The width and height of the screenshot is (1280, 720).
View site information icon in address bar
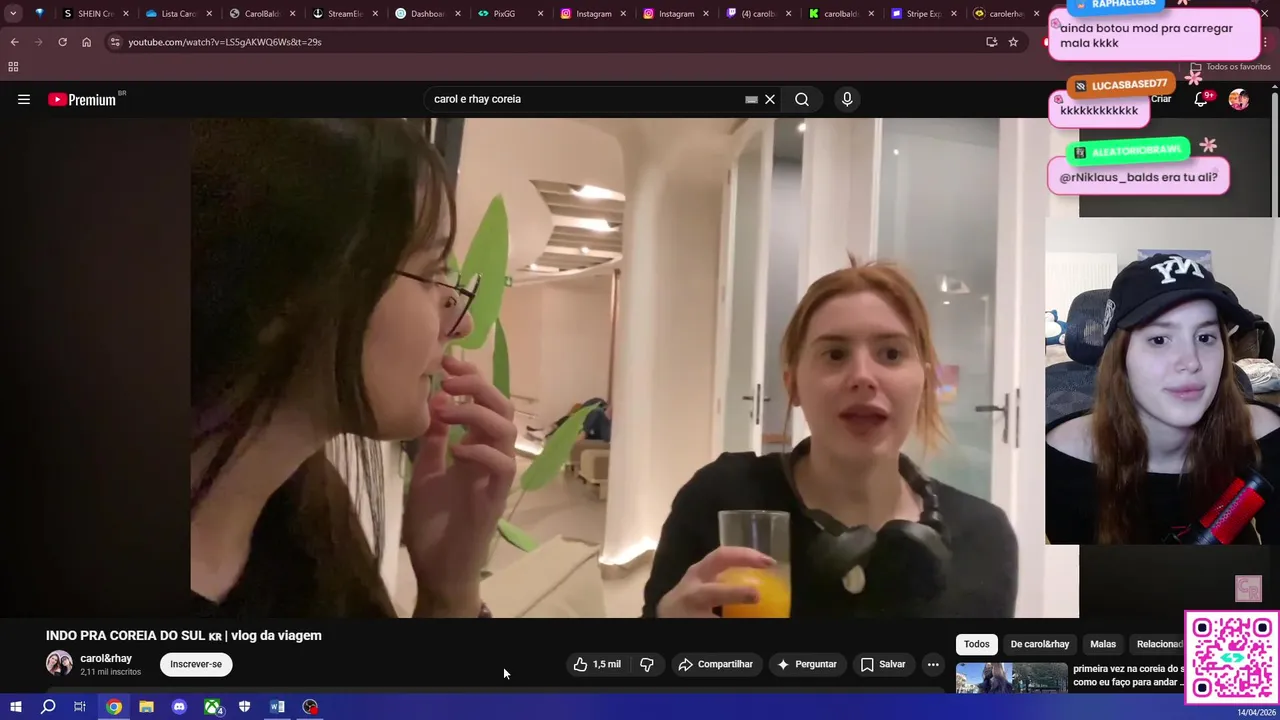pyautogui.click(x=115, y=42)
